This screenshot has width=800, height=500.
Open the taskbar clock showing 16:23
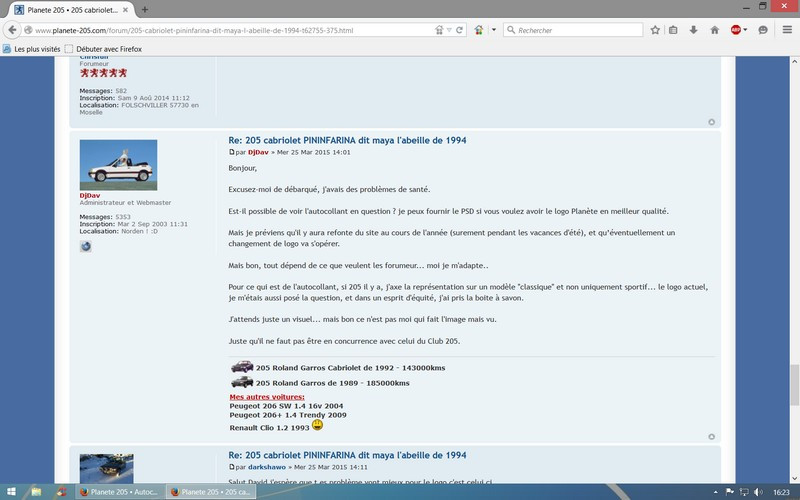781,492
